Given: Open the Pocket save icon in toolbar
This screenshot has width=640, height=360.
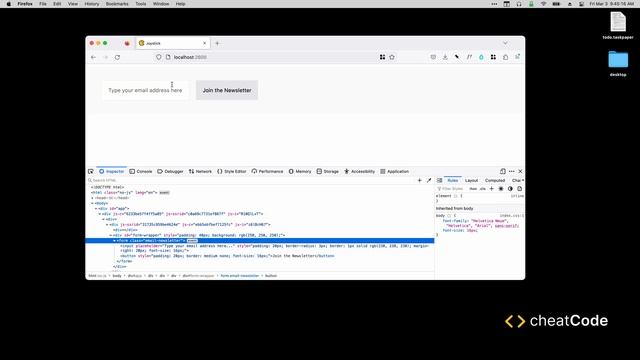Looking at the screenshot, I should [x=433, y=57].
